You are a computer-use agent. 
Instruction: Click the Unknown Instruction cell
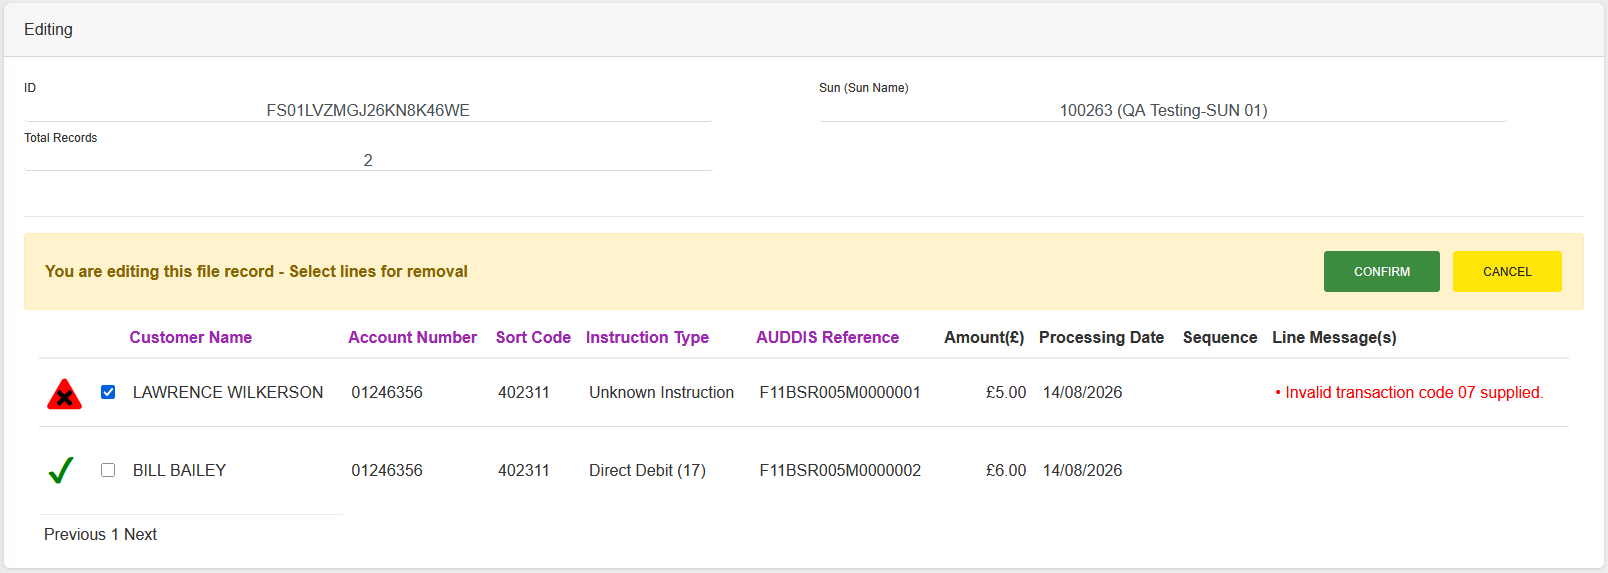[661, 393]
